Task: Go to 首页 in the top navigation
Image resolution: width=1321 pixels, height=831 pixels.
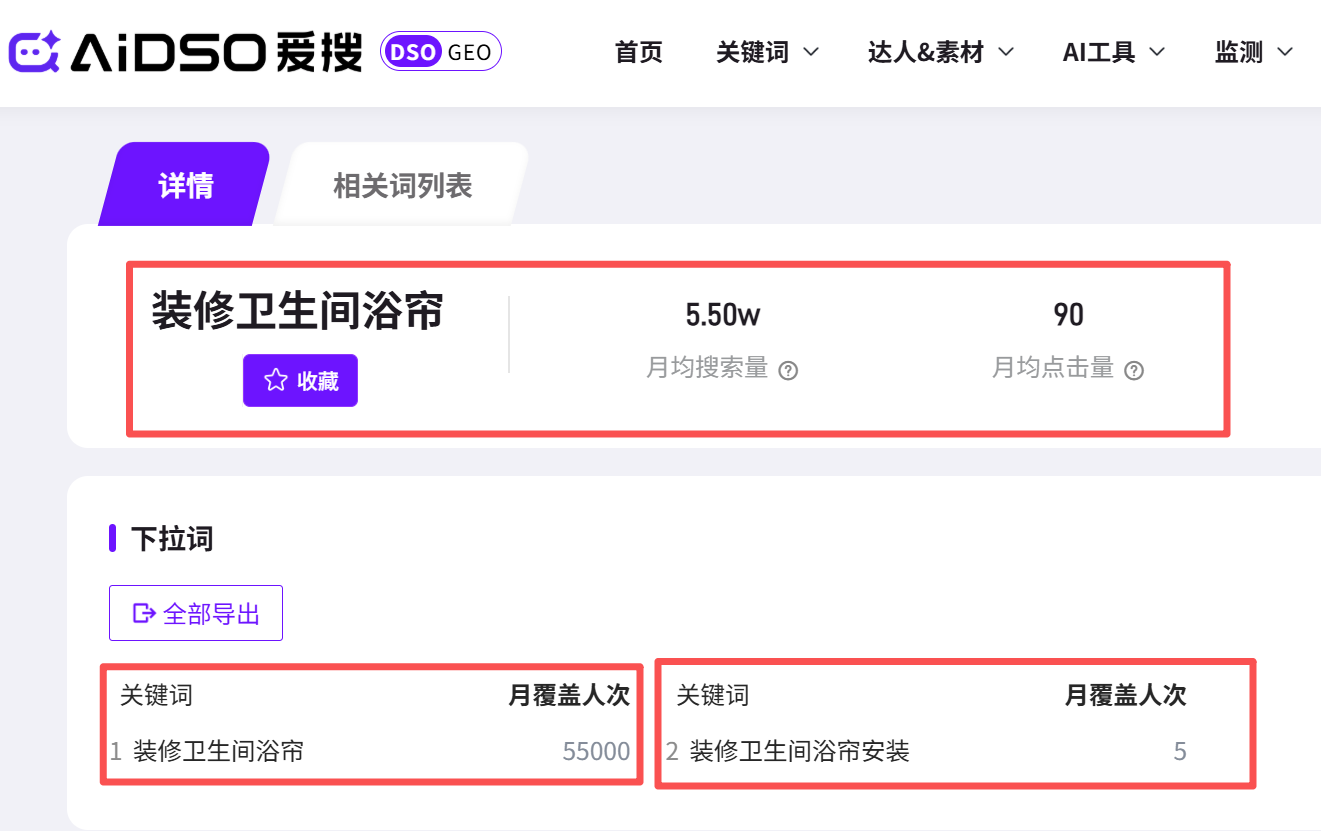Action: (639, 52)
